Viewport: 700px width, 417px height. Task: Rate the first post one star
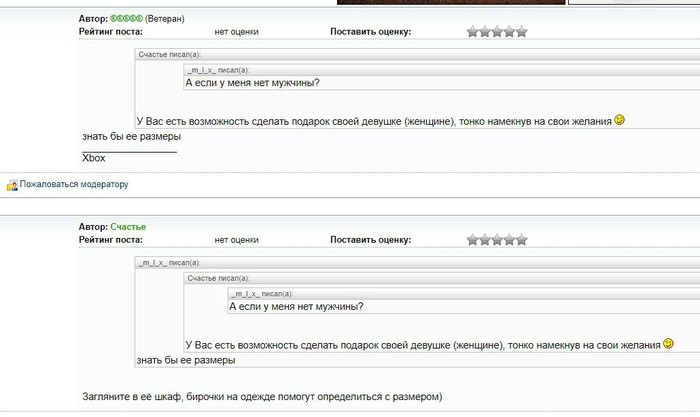(x=473, y=32)
